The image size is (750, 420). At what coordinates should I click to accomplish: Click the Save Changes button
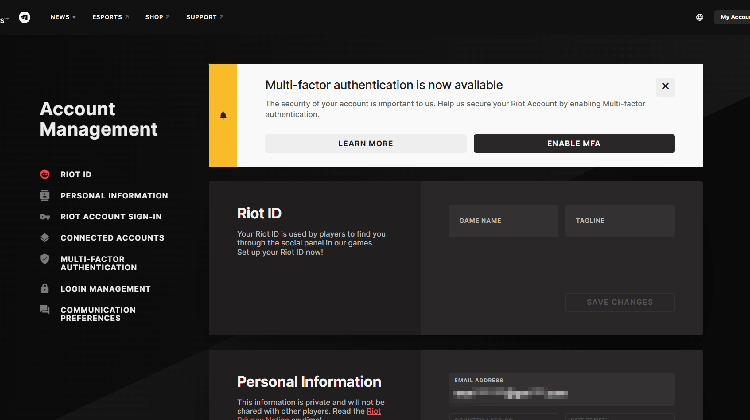click(x=620, y=302)
